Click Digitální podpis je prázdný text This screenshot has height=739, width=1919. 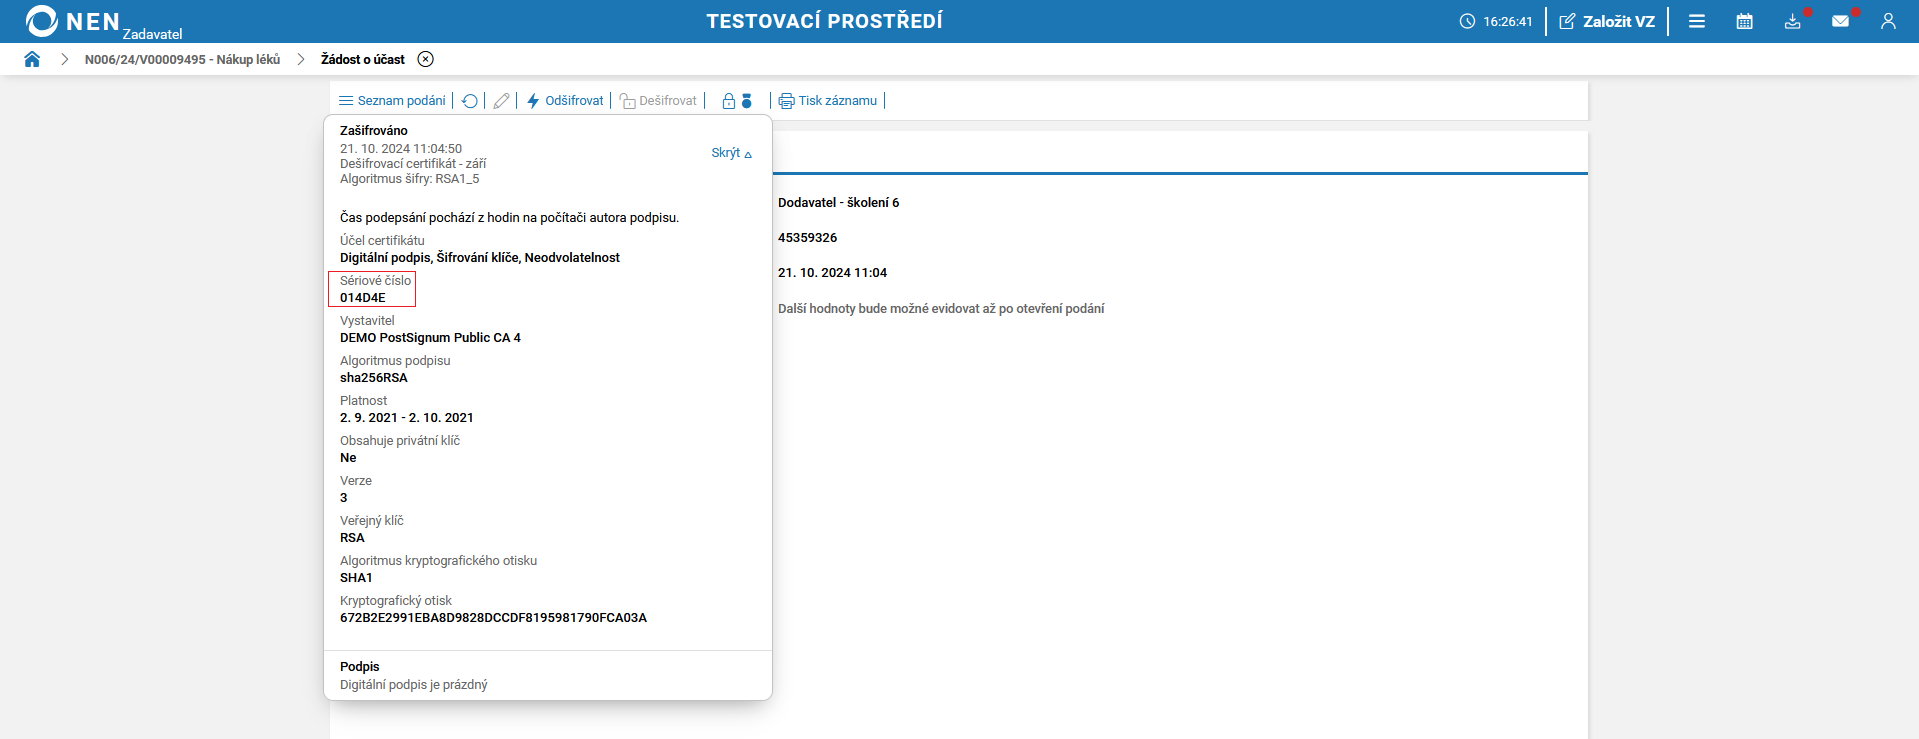(414, 685)
